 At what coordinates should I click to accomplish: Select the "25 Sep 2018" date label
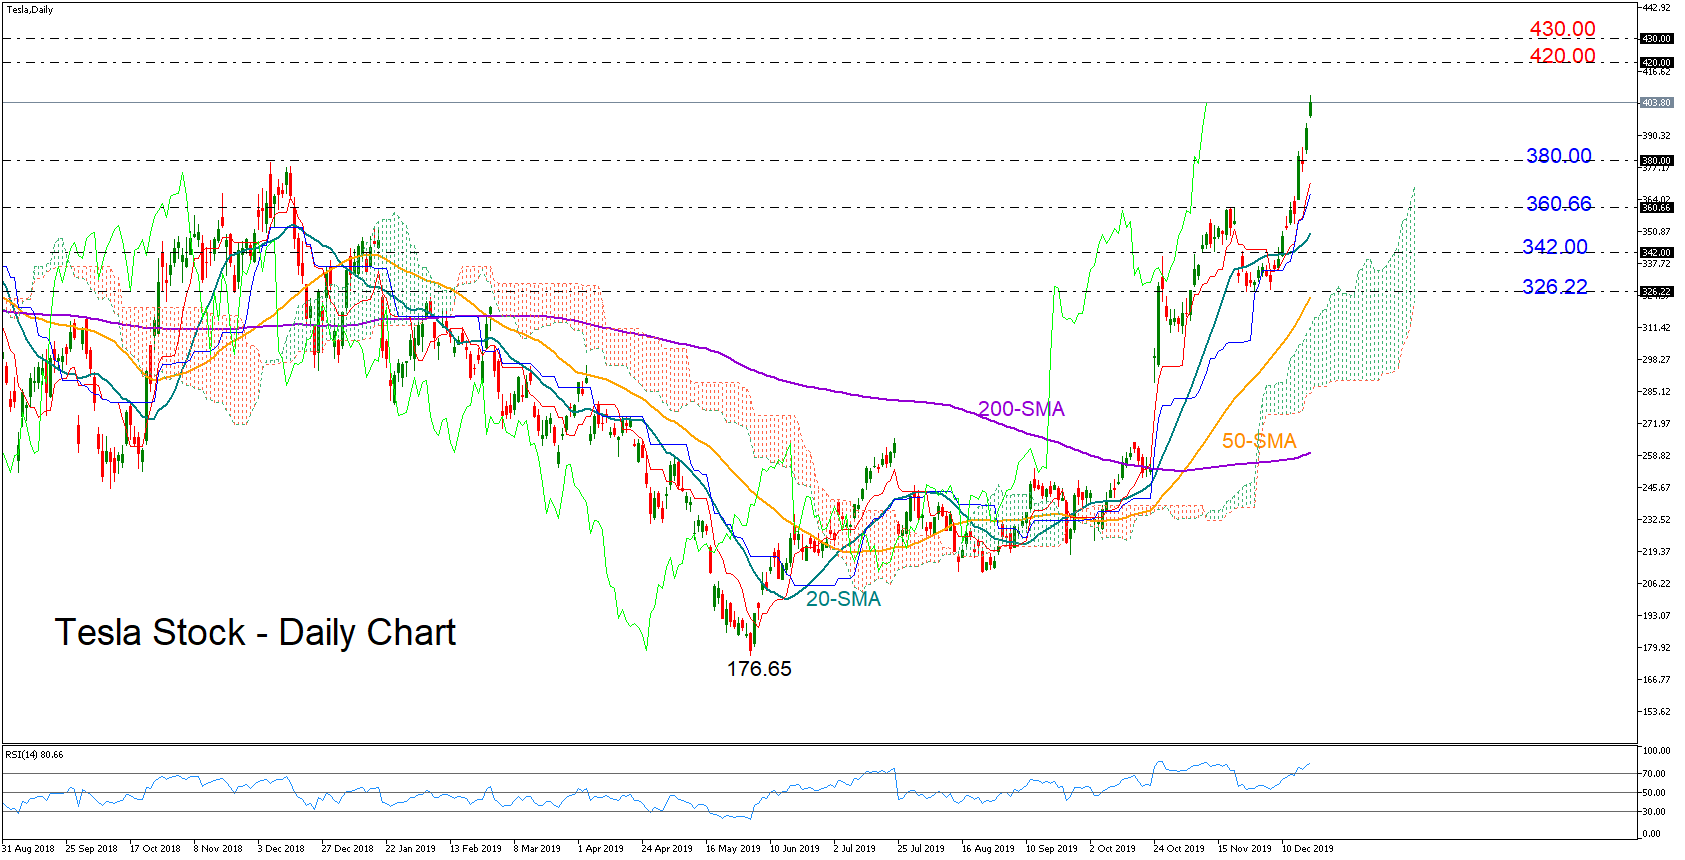click(91, 849)
